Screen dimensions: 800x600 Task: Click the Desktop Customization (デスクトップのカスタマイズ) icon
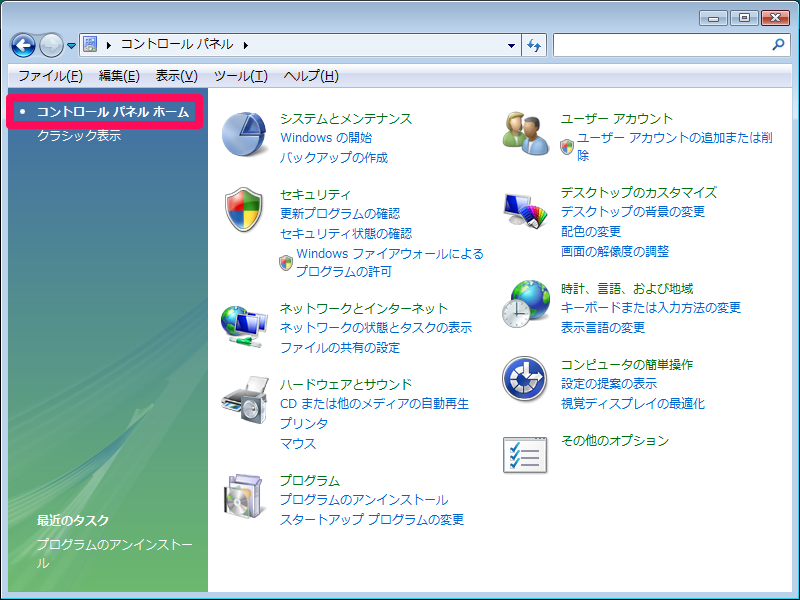click(x=525, y=209)
